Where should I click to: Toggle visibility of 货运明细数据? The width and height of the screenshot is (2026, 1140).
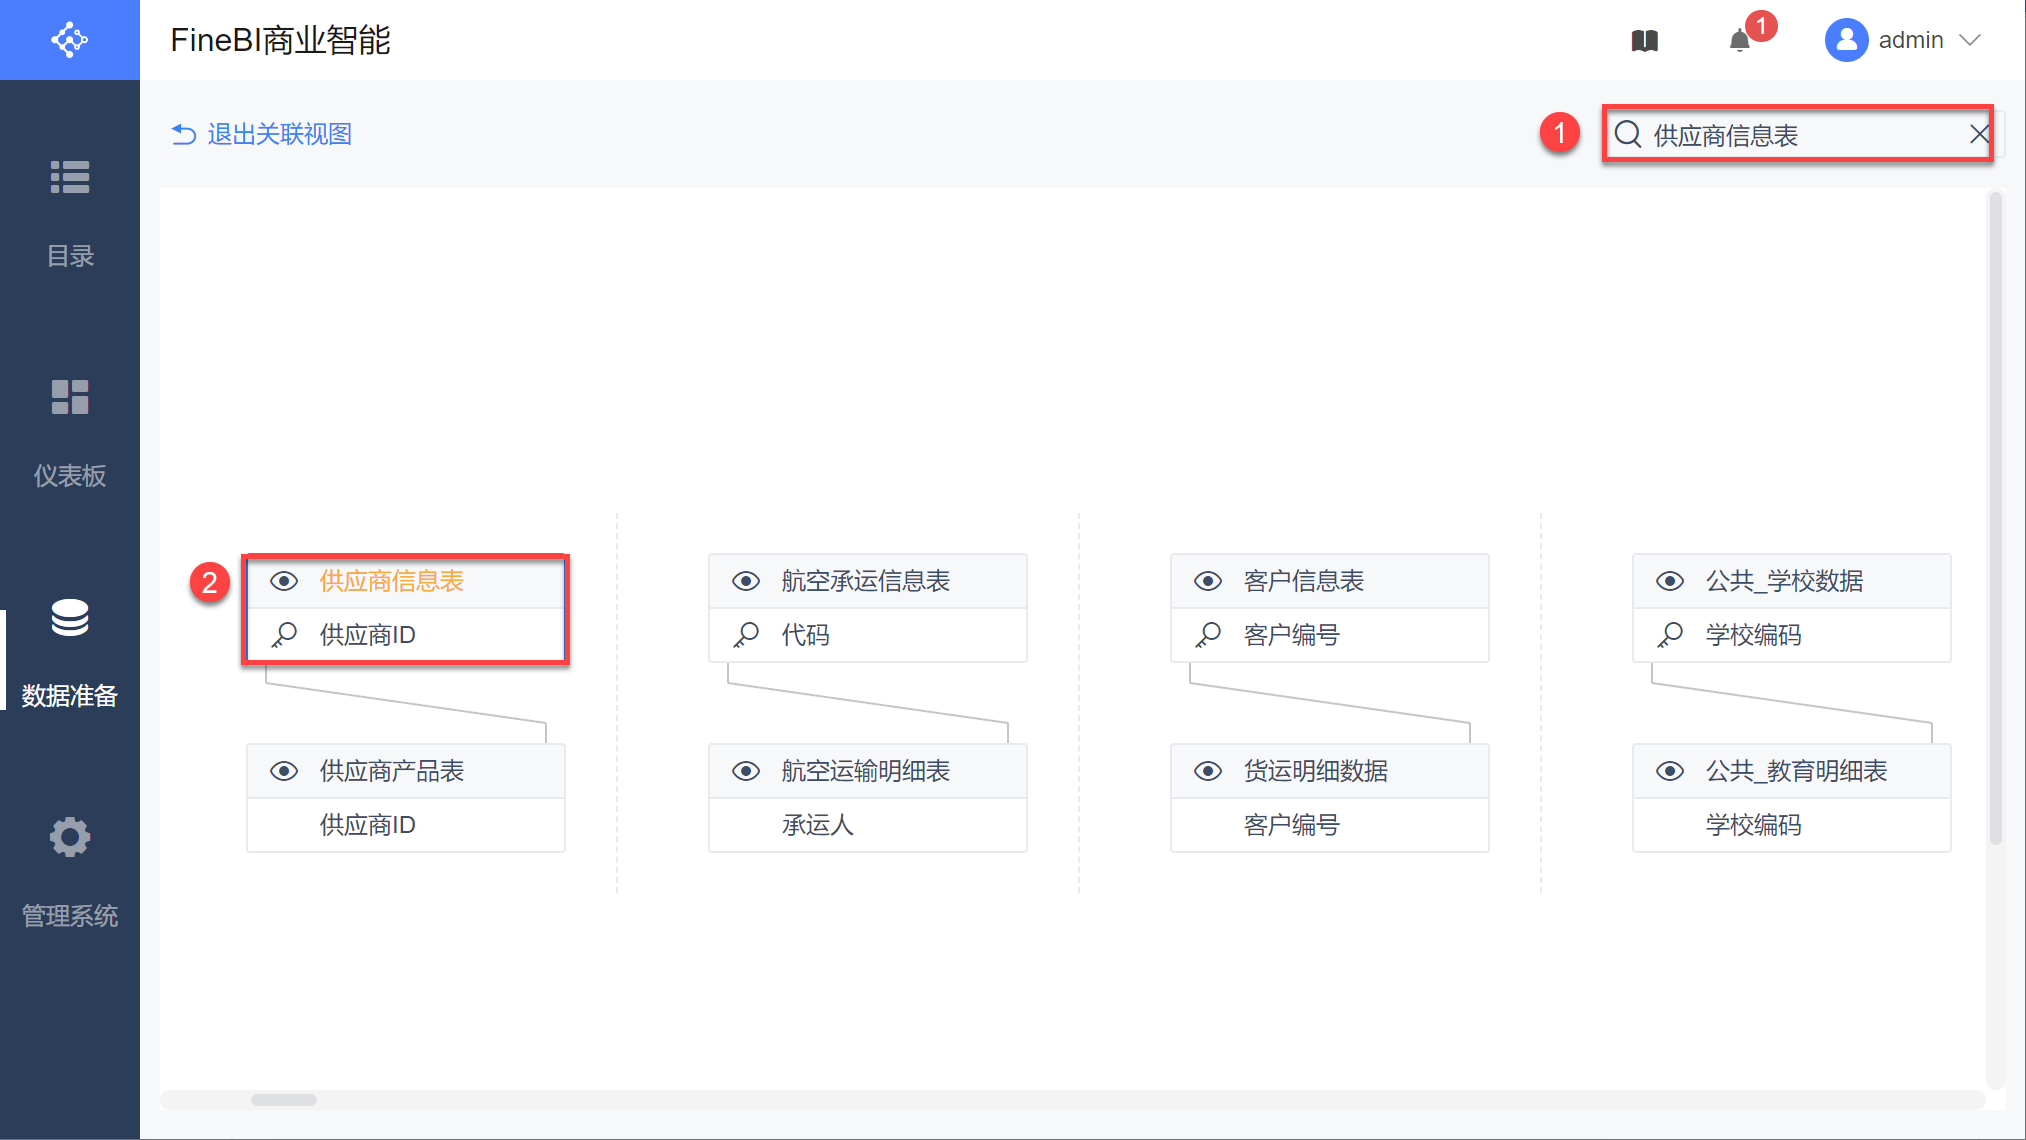point(1208,771)
